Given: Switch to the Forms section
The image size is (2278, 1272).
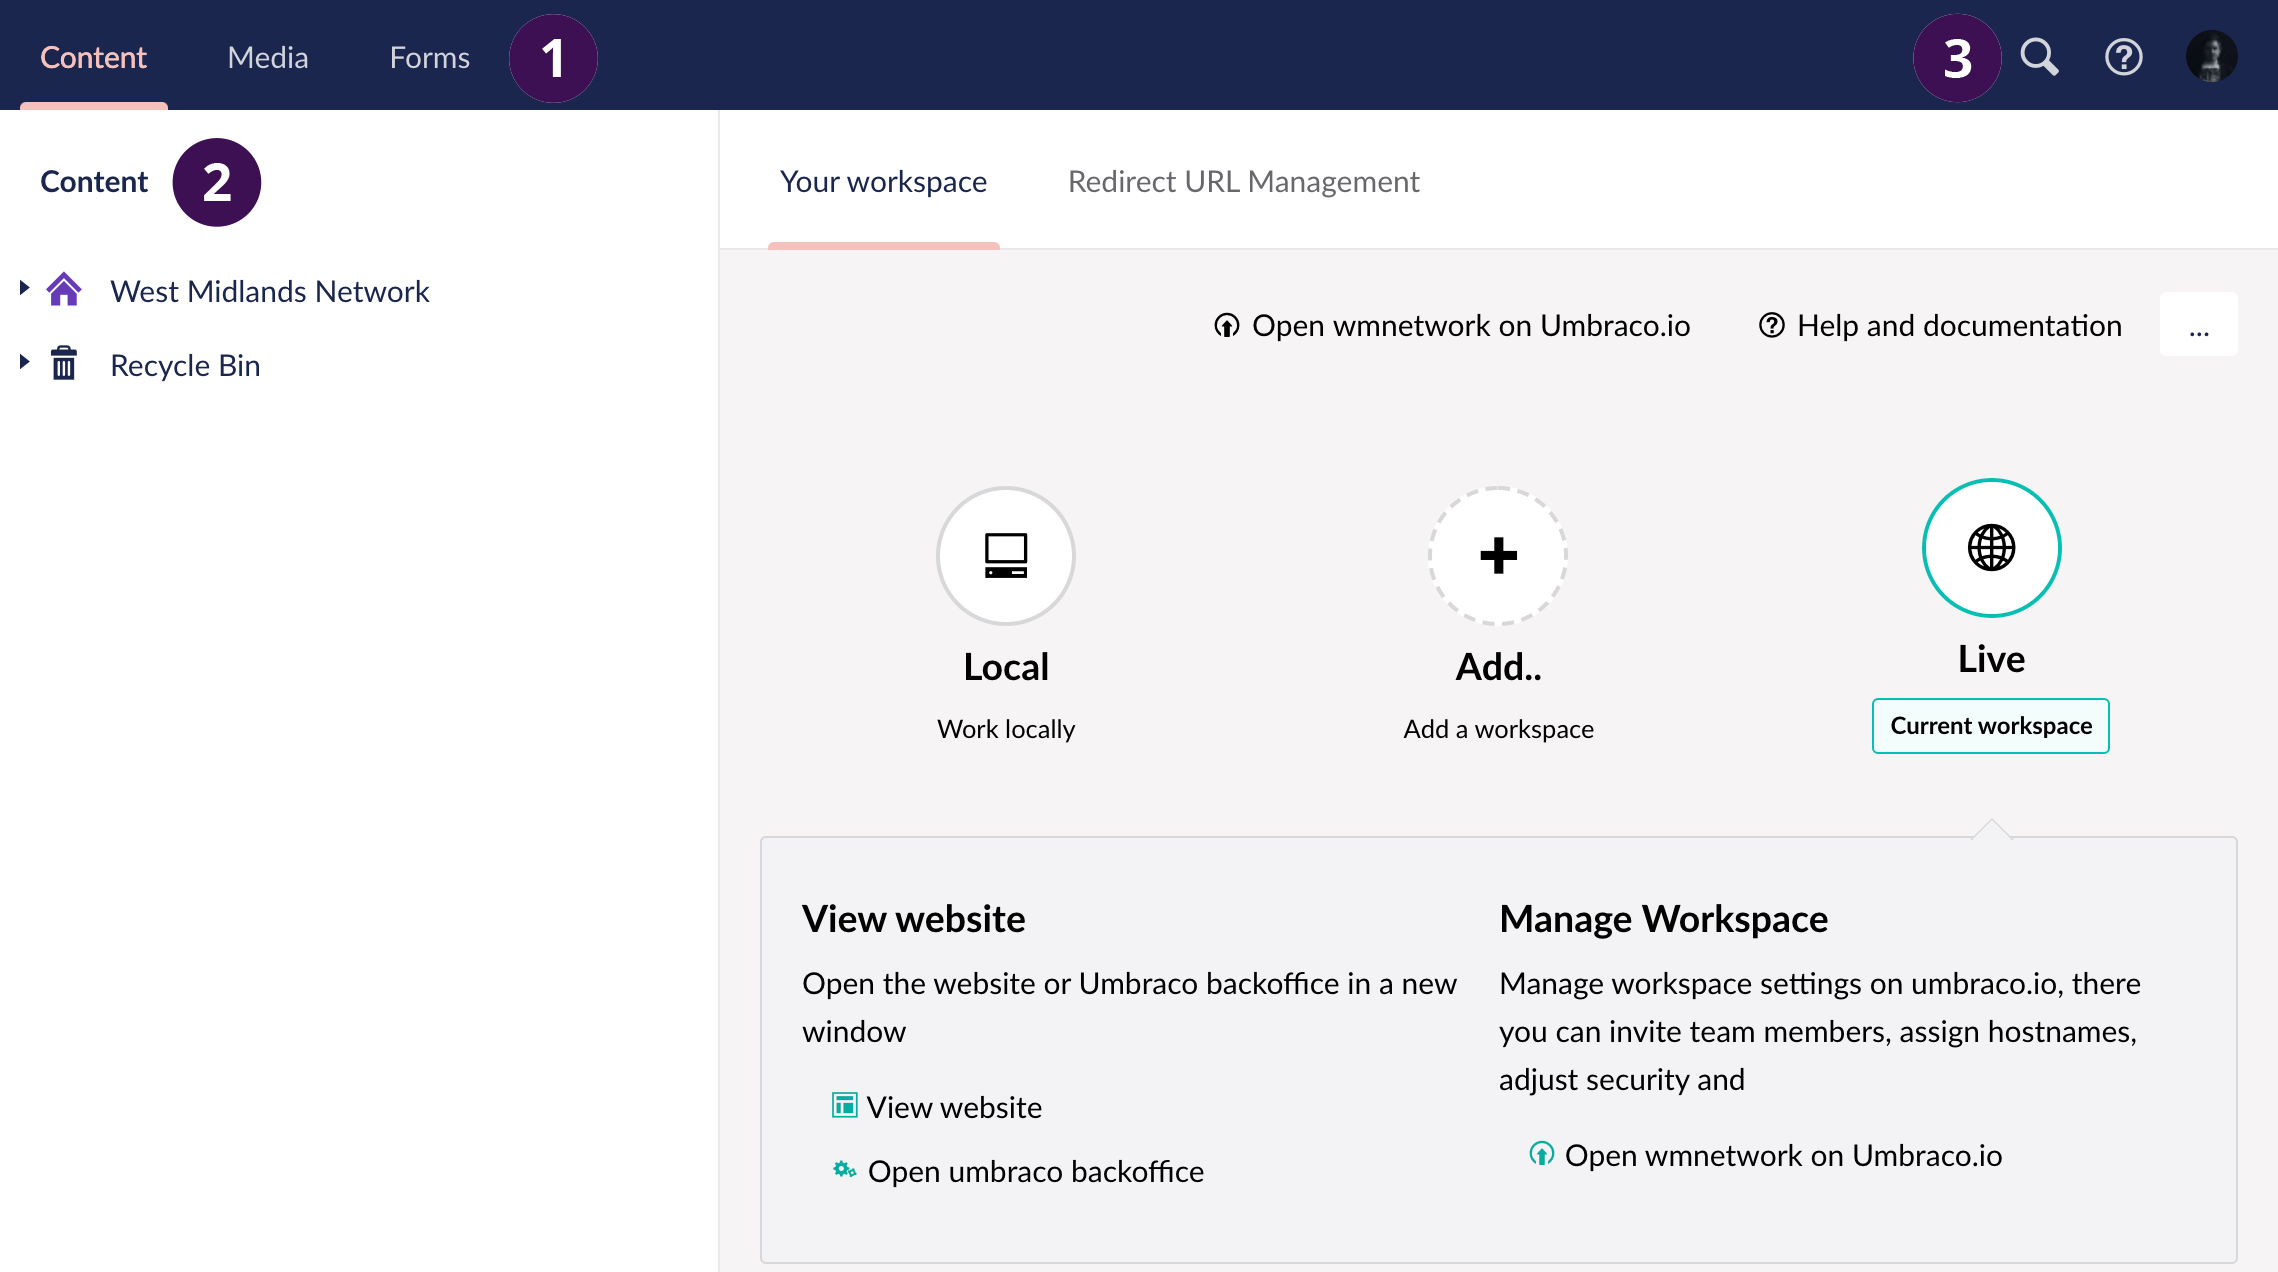Looking at the screenshot, I should (429, 57).
